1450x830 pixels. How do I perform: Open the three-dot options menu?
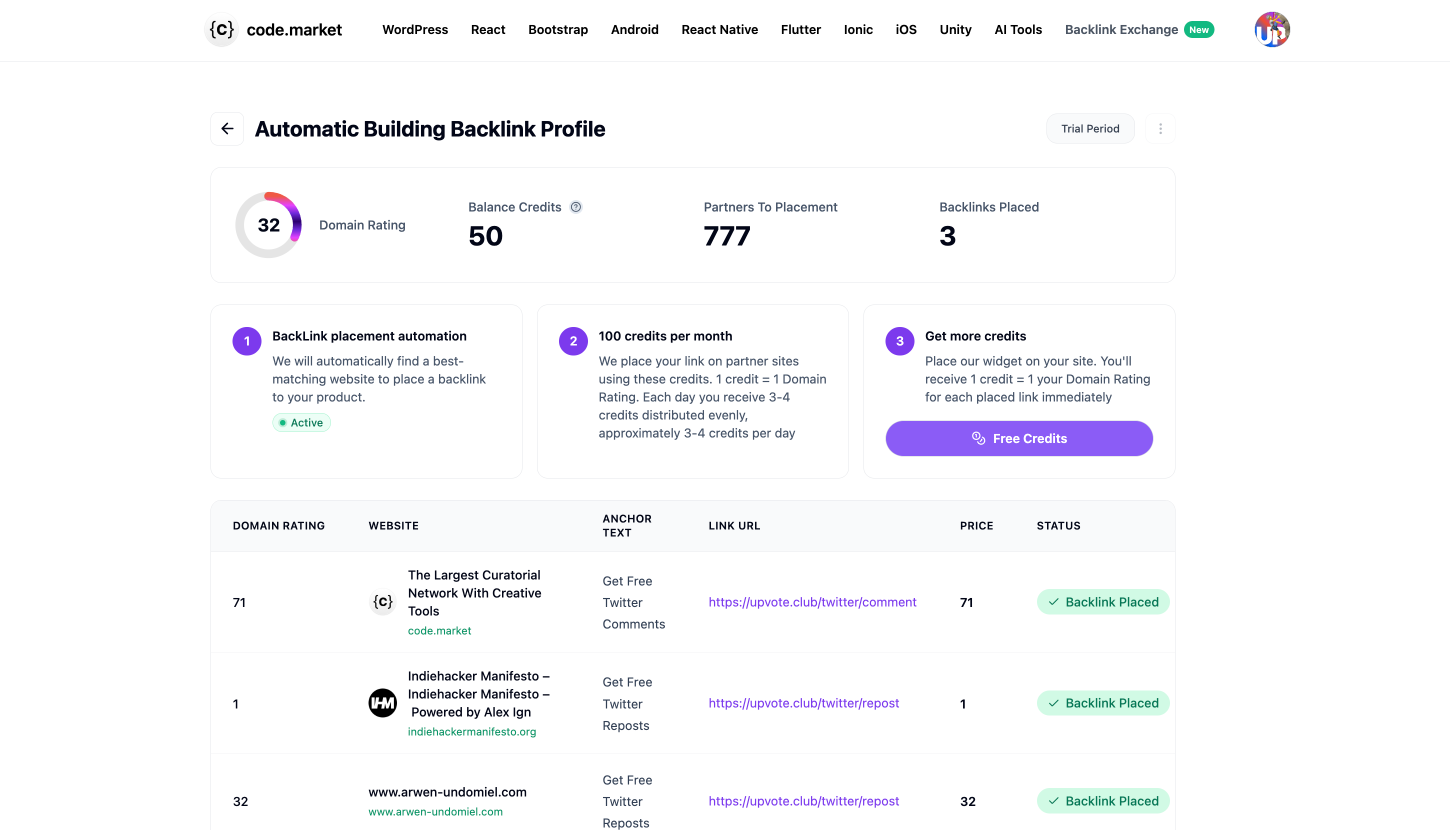pyautogui.click(x=1160, y=128)
